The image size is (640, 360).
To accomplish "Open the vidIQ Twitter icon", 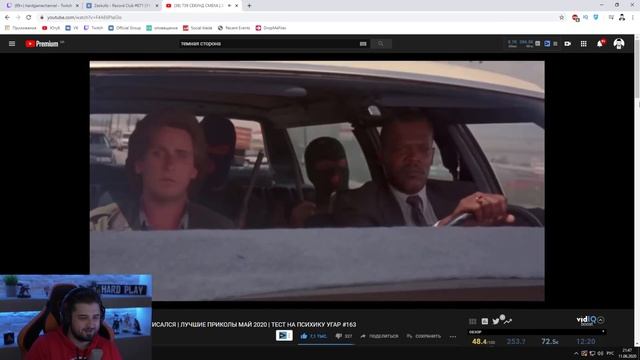I will [x=496, y=322].
